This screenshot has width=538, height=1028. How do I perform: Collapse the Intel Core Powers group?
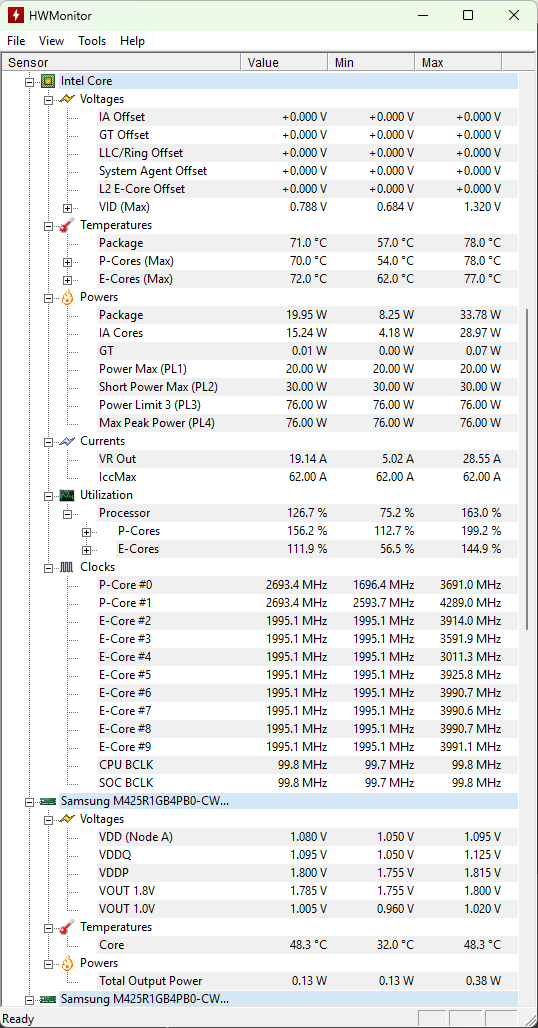click(x=48, y=298)
